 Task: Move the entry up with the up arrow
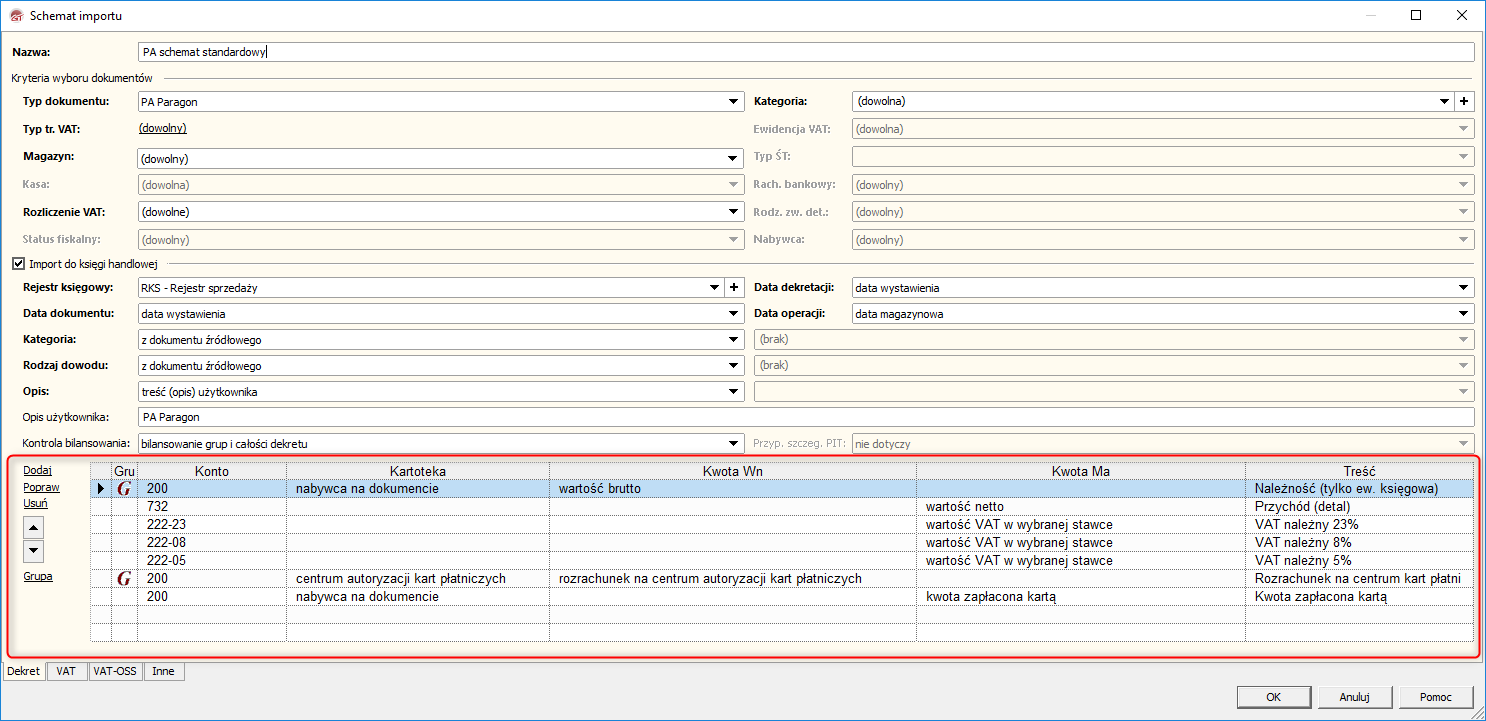pyautogui.click(x=34, y=527)
